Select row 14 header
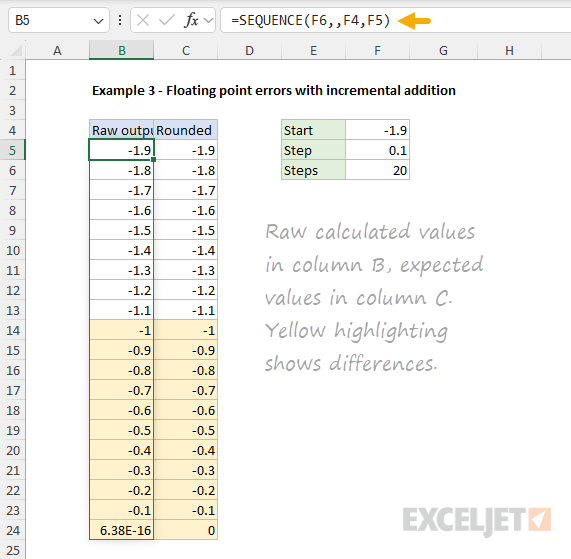This screenshot has height=559, width=571. point(13,330)
